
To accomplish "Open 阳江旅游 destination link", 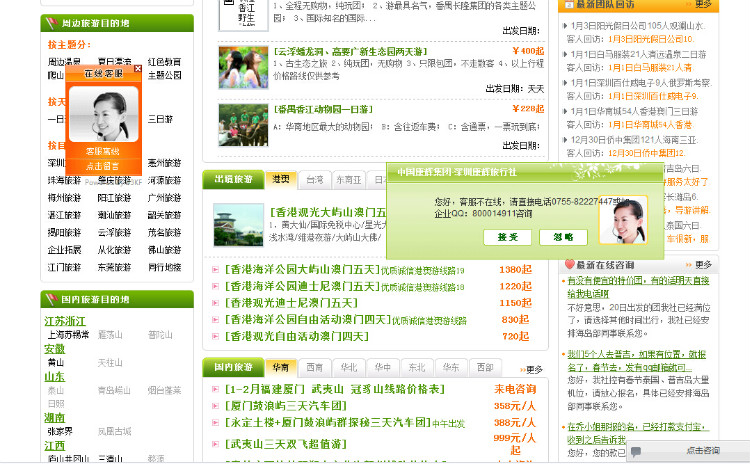I will pyautogui.click(x=114, y=198).
